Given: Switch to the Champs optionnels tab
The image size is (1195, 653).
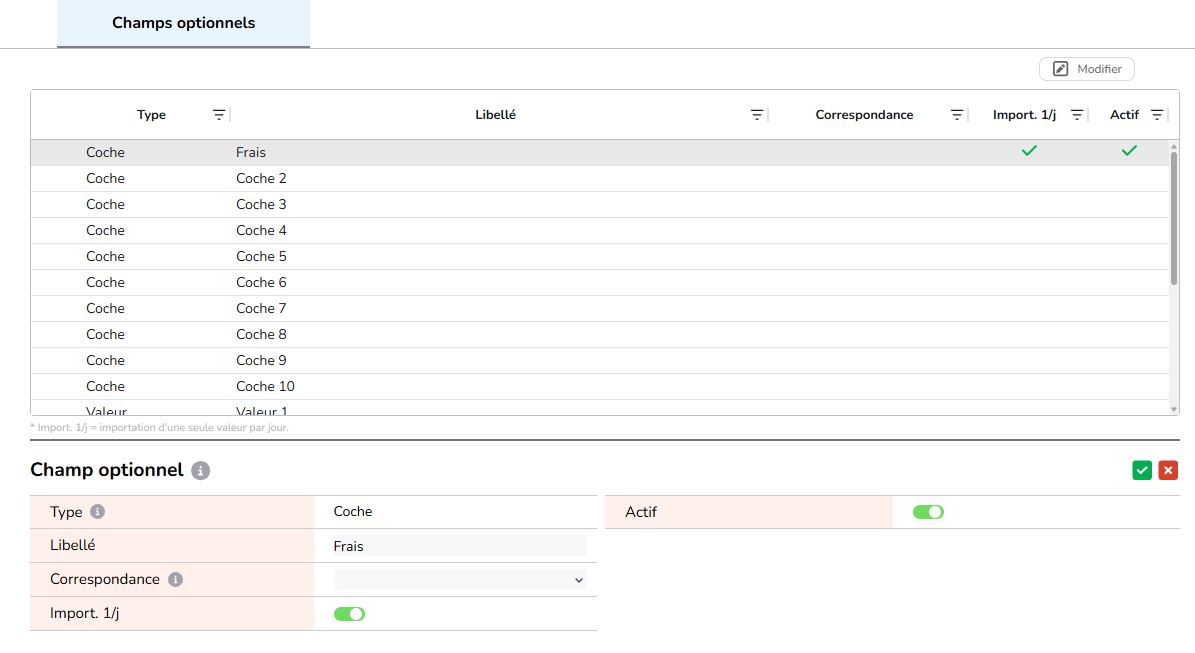Looking at the screenshot, I should coord(184,24).
